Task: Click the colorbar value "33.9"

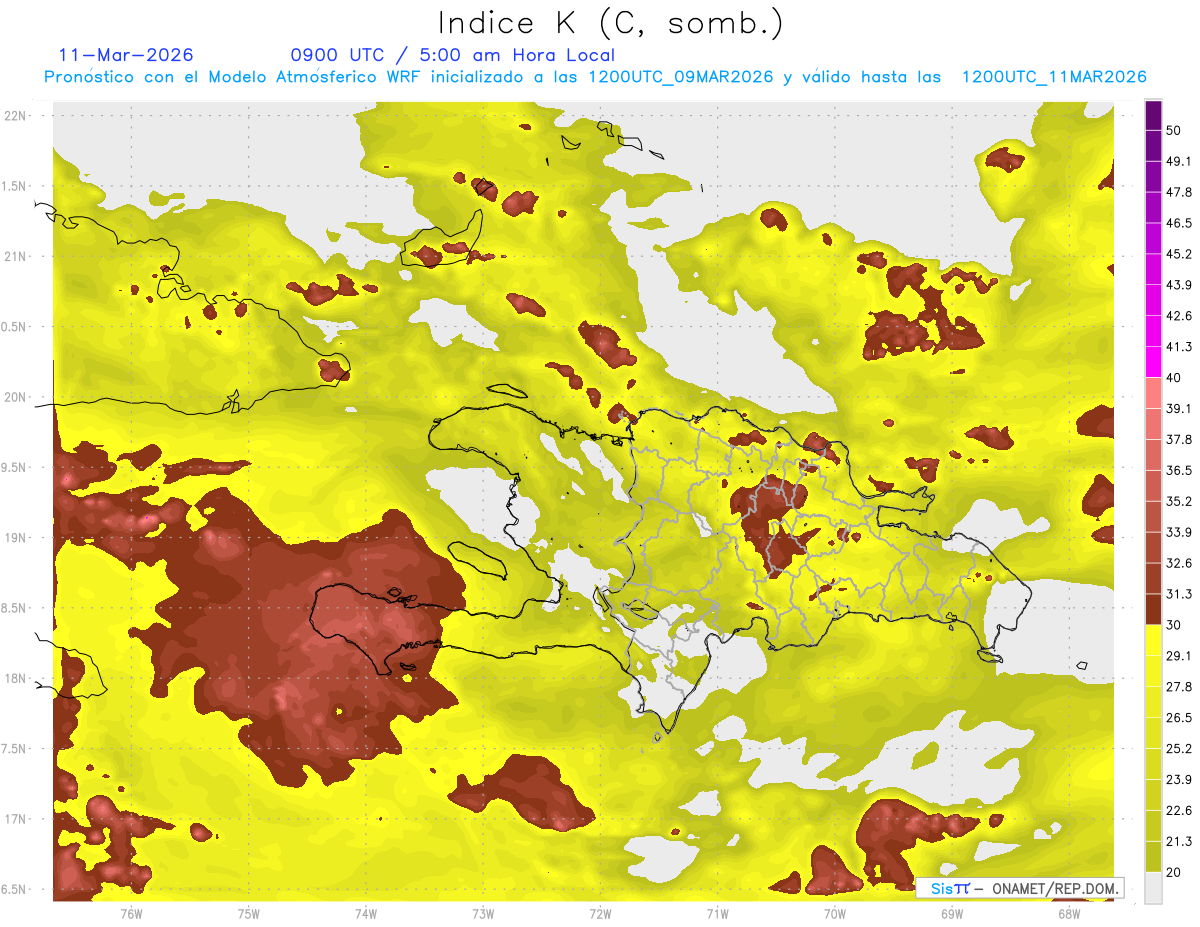Action: pos(1178,532)
